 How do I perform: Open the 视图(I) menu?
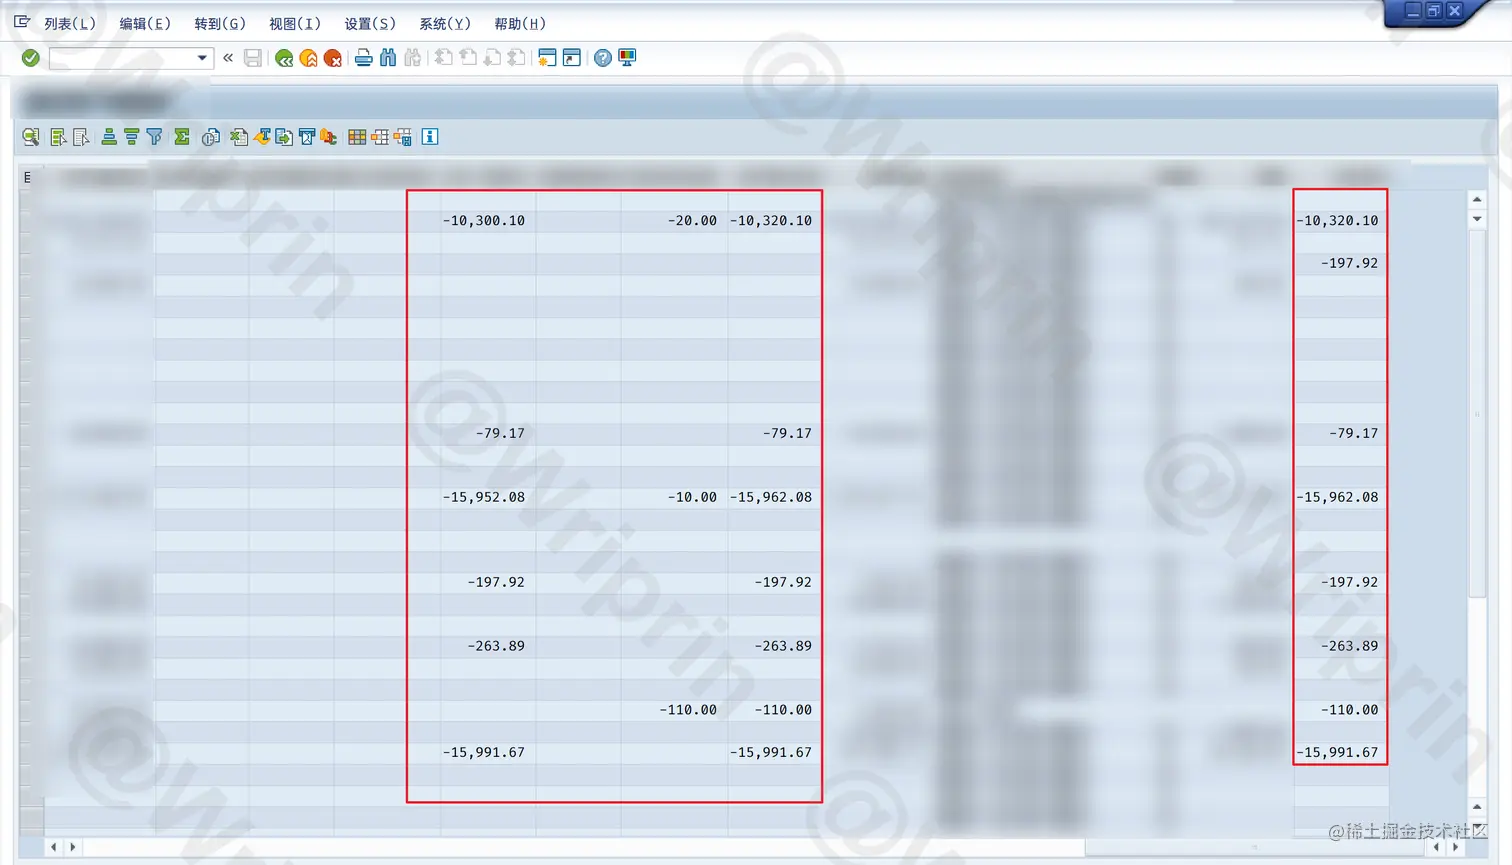pos(294,23)
